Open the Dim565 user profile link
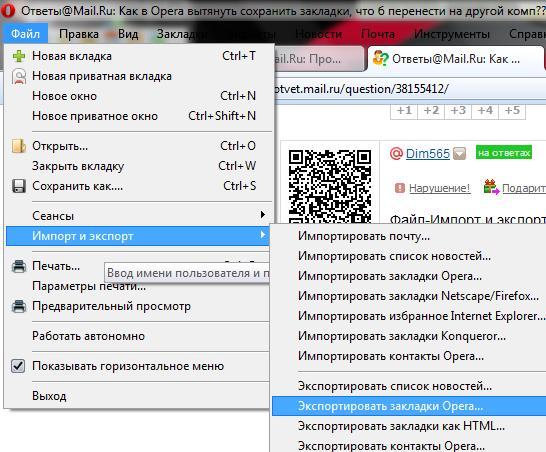This screenshot has height=452, width=546. pyautogui.click(x=428, y=154)
